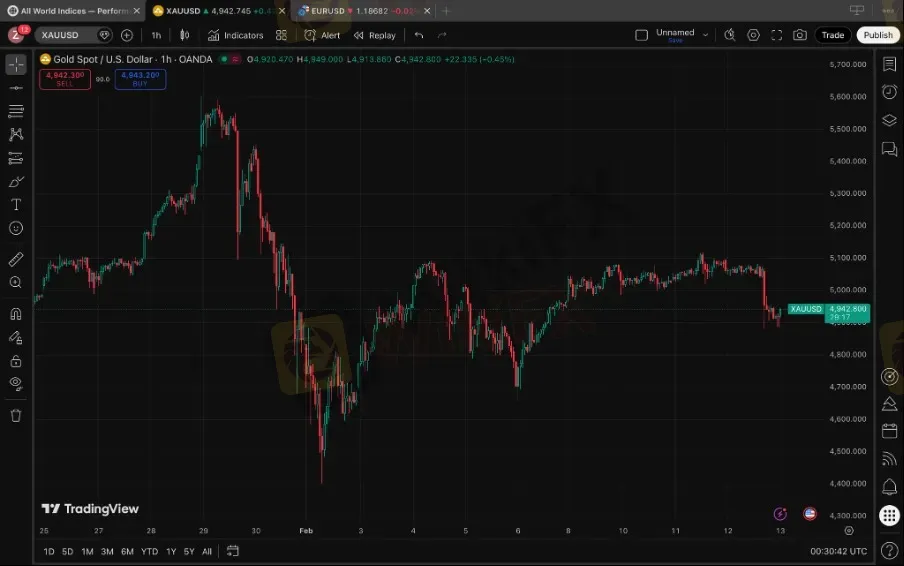Set the 6M date range
This screenshot has height=566, width=904.
(127, 552)
